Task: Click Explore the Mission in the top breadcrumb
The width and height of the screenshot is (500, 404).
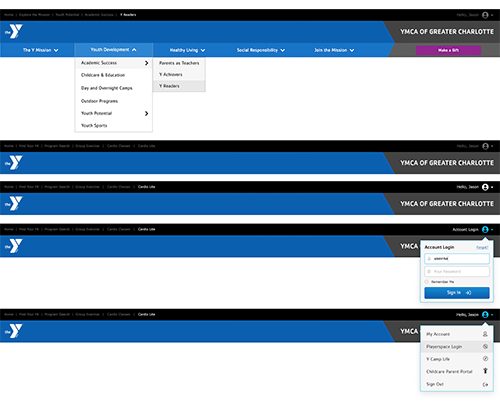Action: click(34, 15)
